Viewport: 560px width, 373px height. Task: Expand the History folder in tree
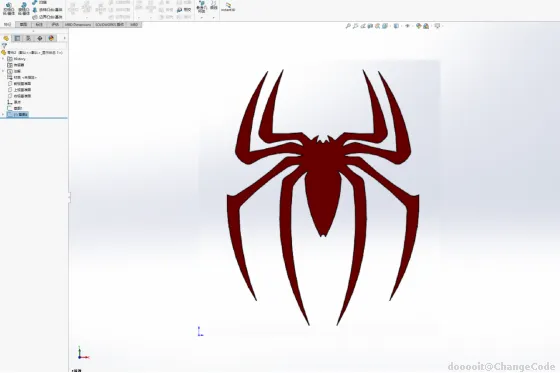[x=3, y=59]
